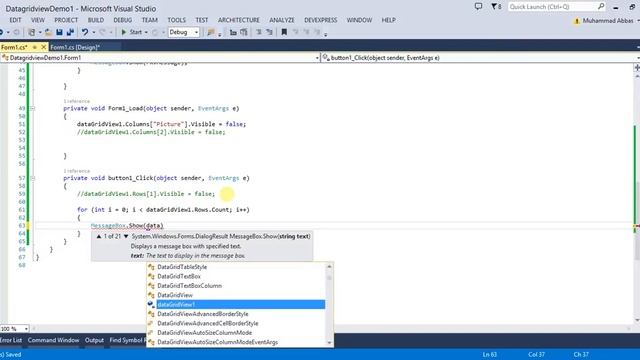Open the Error List panel tab
640x360 pixels.
coord(11,340)
